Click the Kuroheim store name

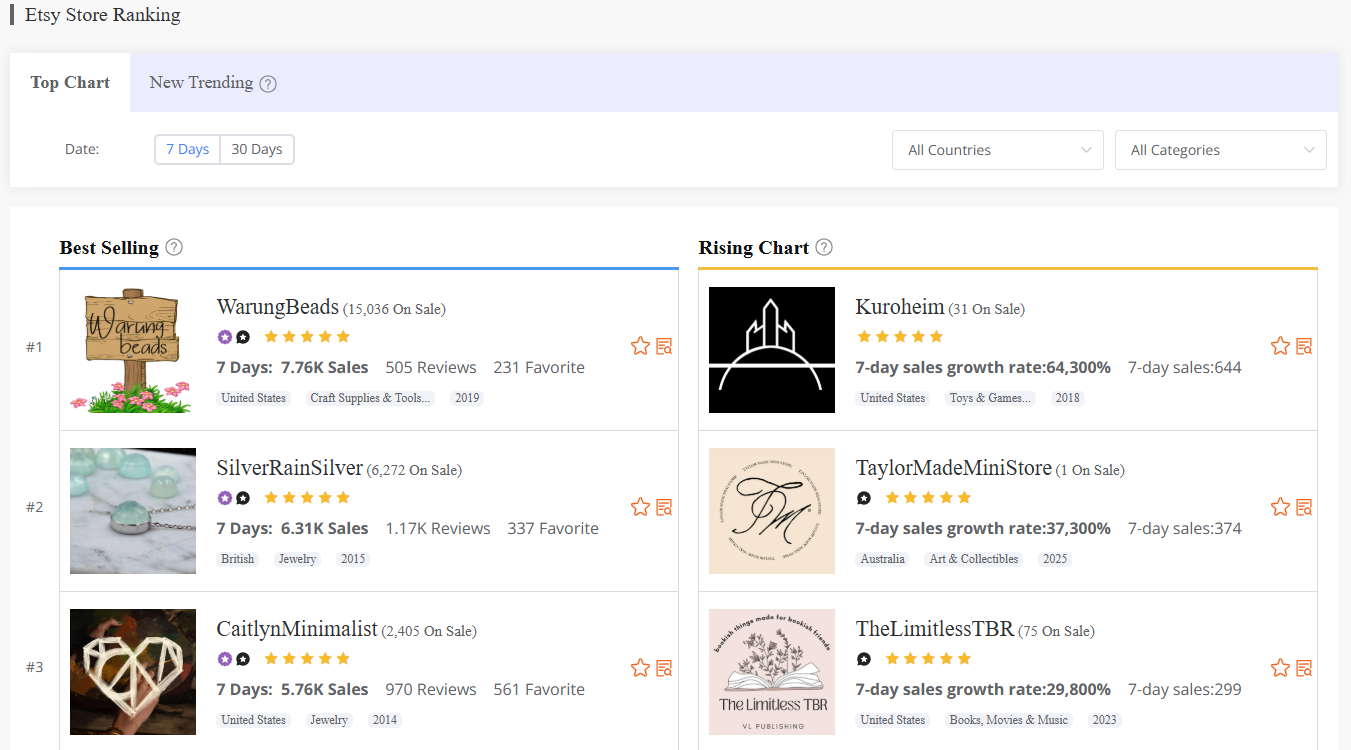tap(900, 307)
